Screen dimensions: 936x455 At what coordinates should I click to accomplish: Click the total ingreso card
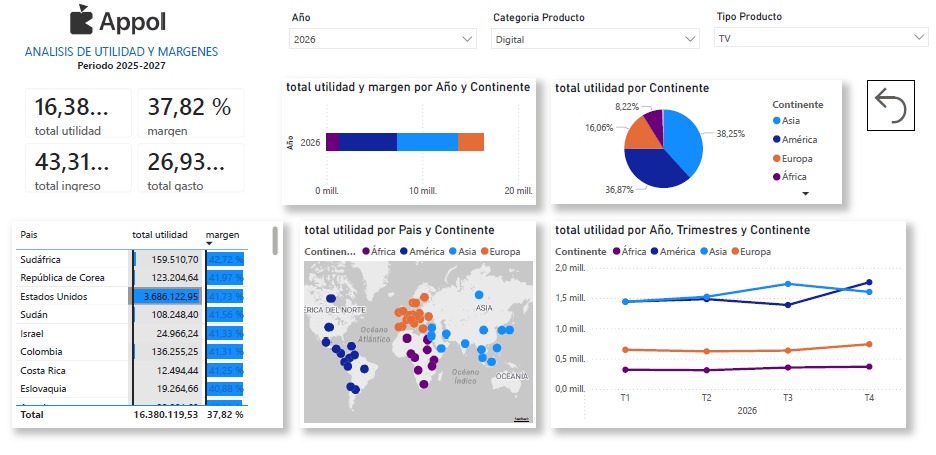[78, 167]
